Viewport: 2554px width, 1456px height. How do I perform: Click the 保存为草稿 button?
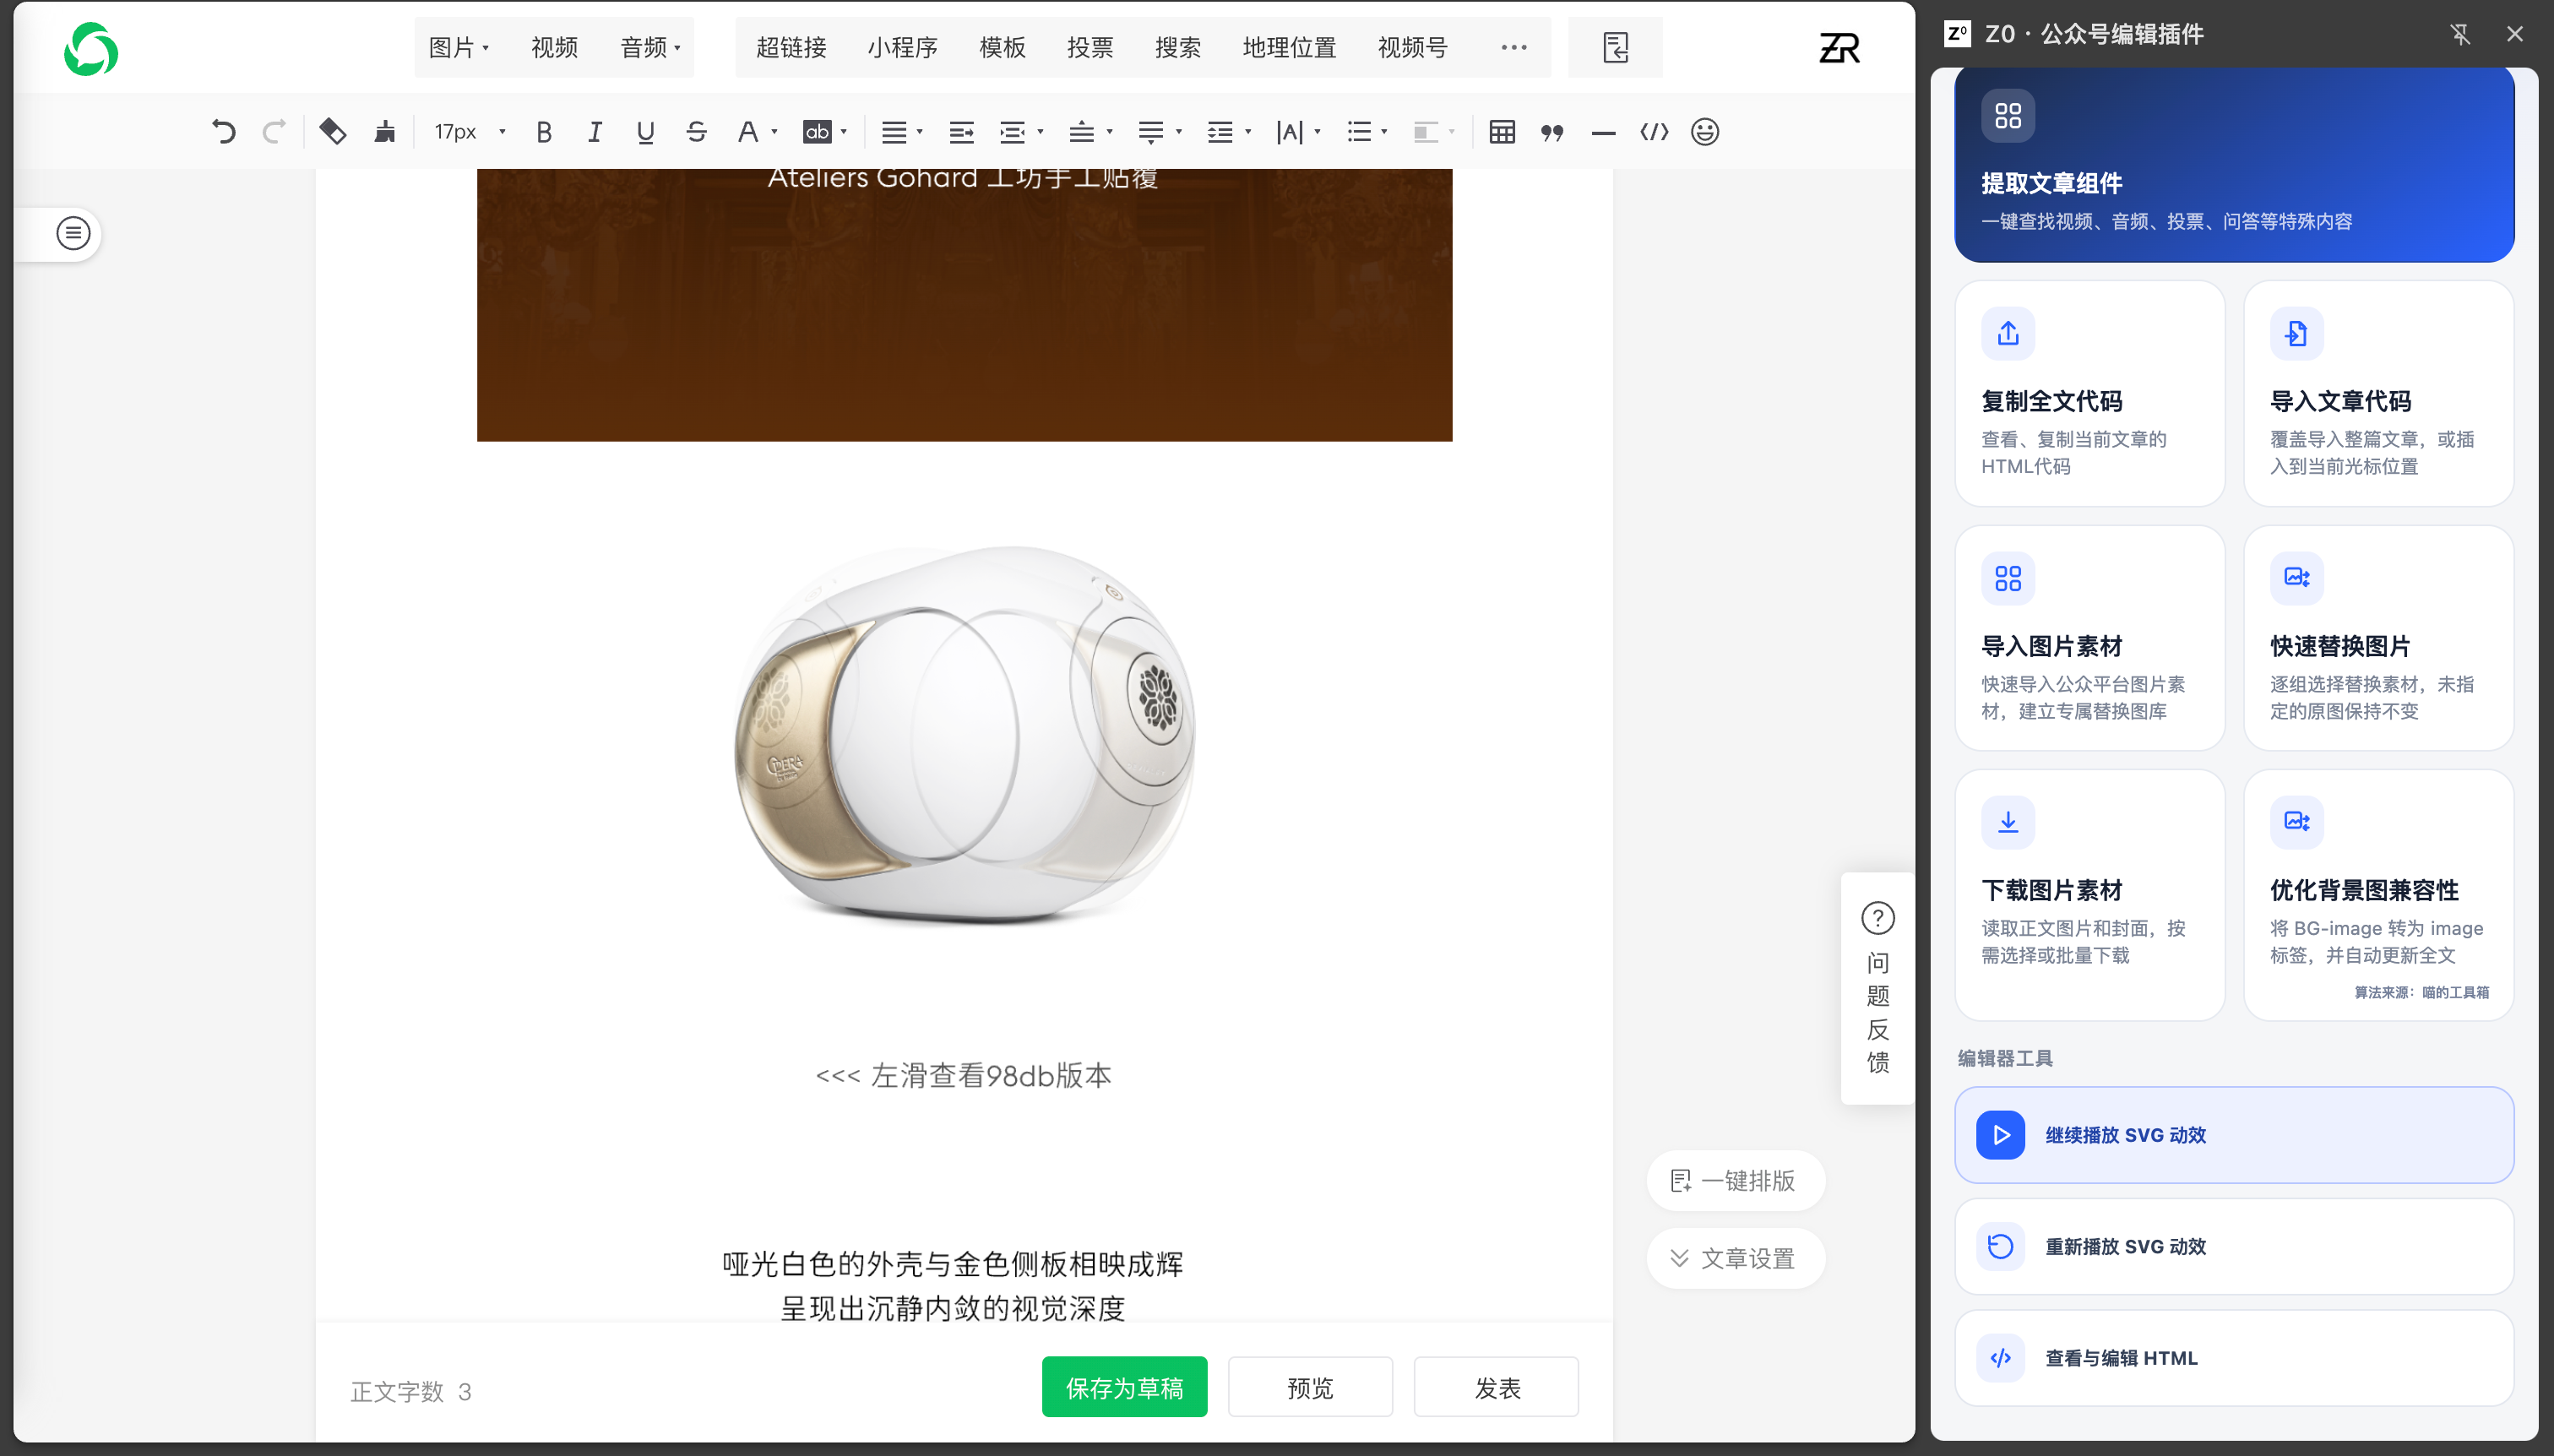click(1124, 1387)
